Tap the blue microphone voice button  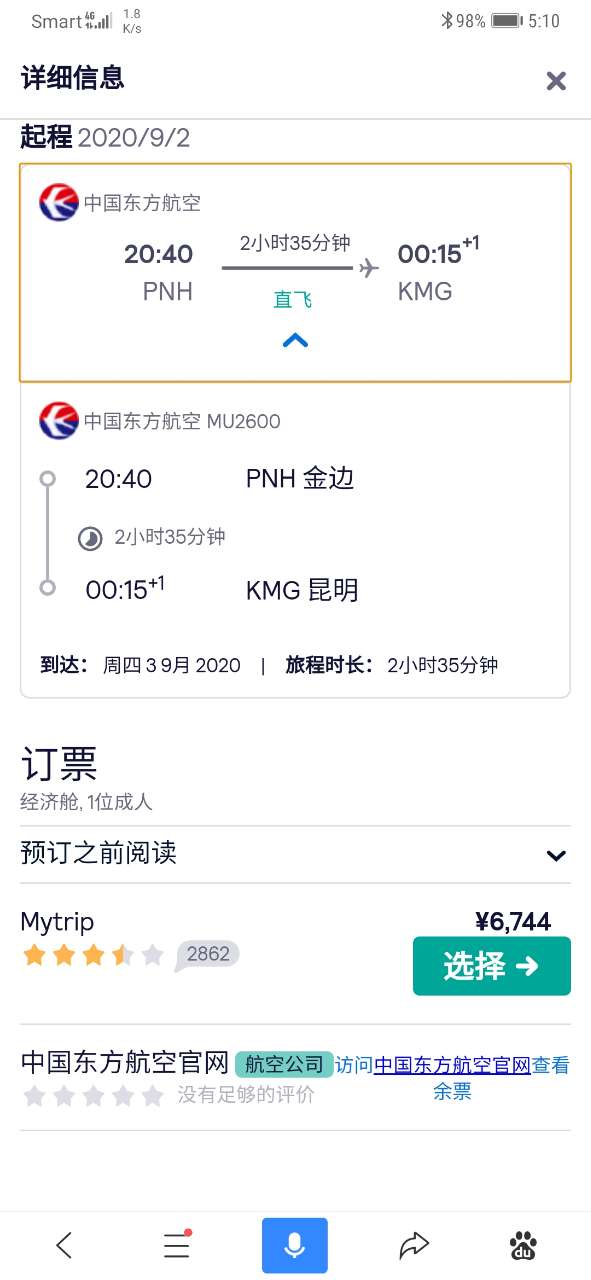295,1245
